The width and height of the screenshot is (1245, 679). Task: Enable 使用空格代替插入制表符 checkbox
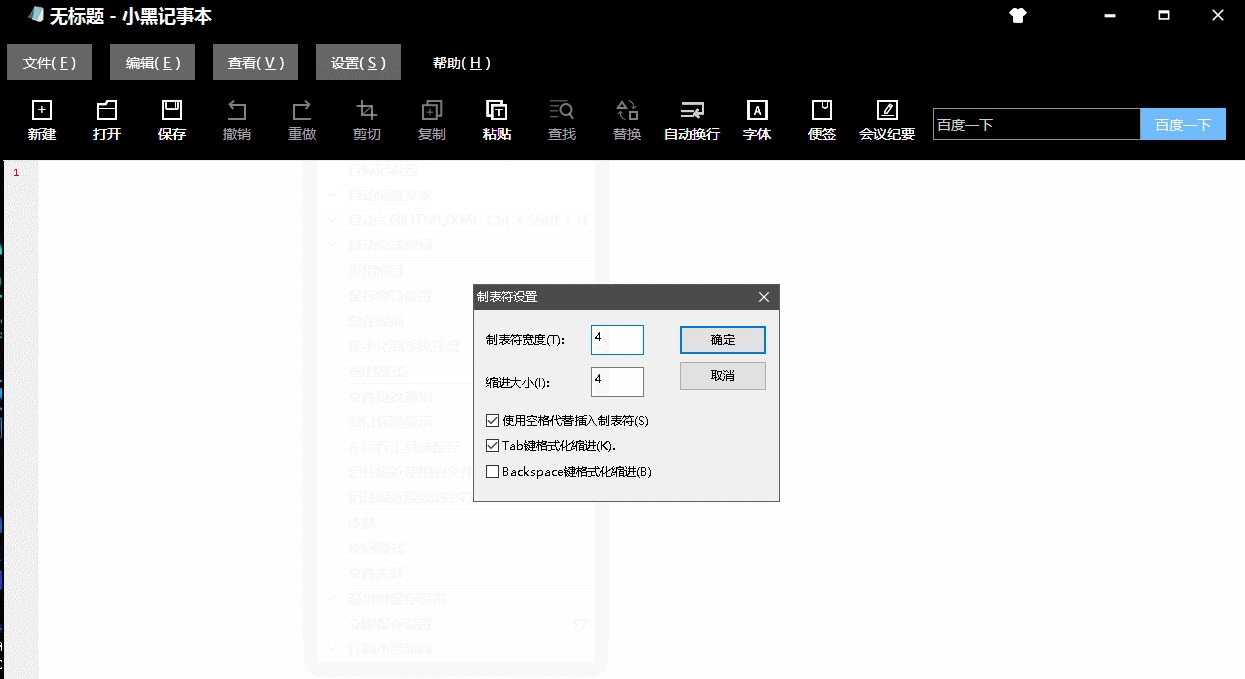pos(492,420)
